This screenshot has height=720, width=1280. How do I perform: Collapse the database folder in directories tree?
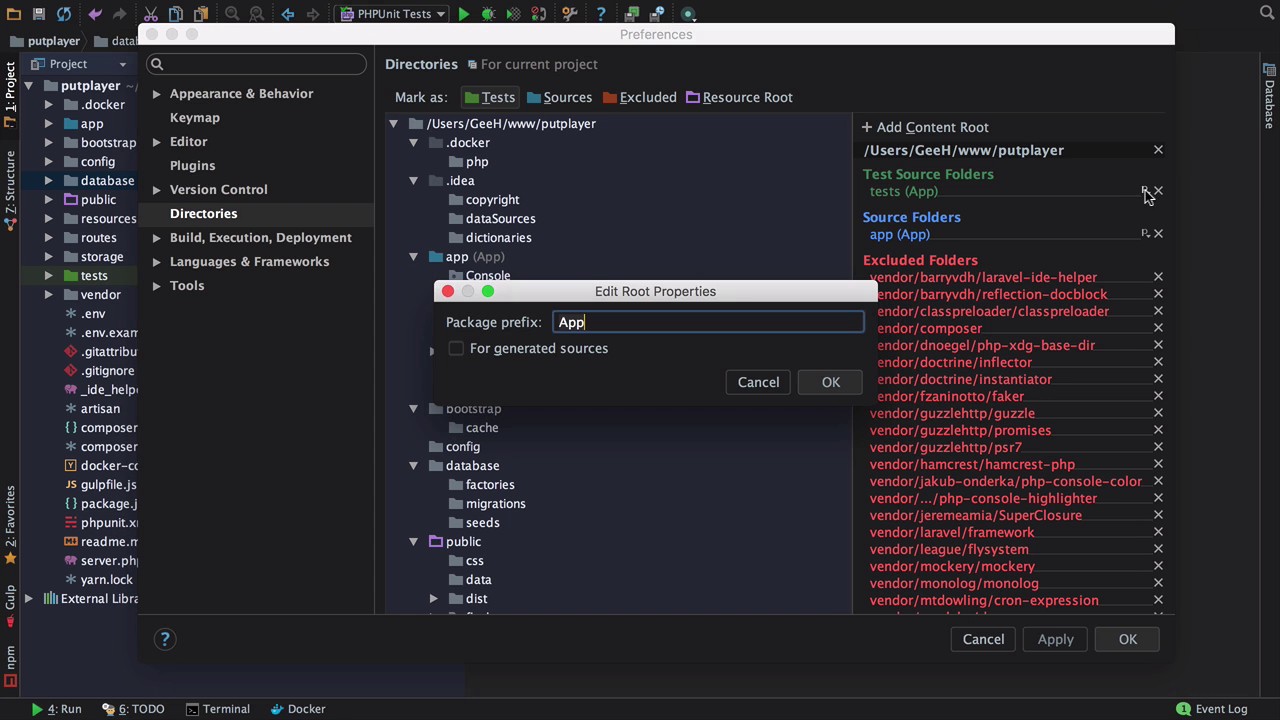click(x=413, y=466)
